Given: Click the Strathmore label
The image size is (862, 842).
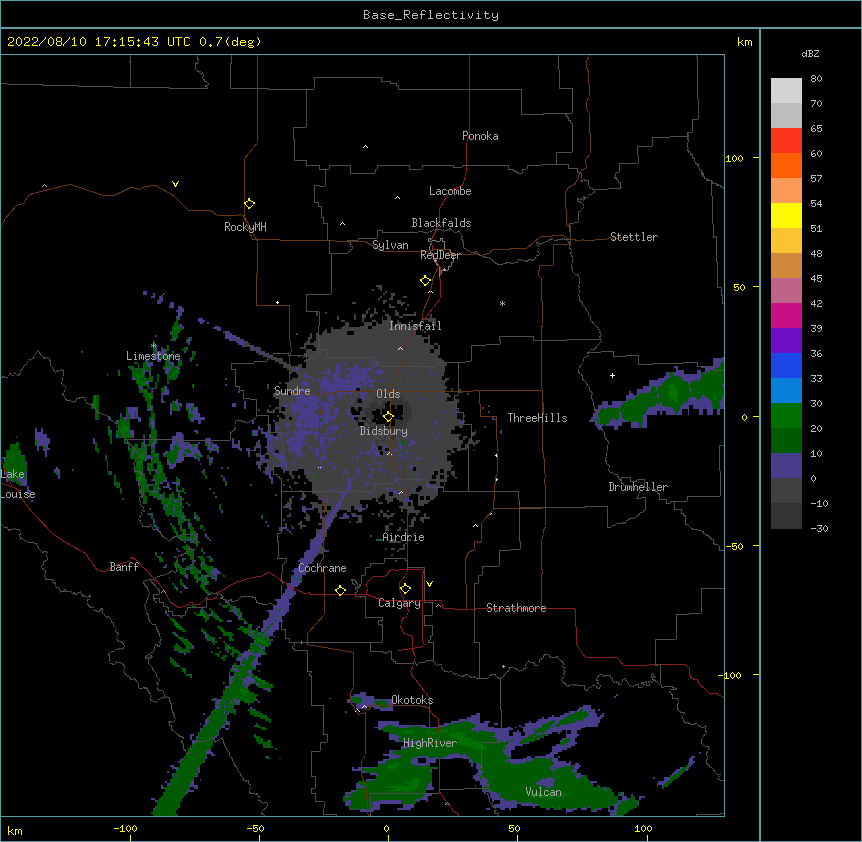Looking at the screenshot, I should (516, 608).
